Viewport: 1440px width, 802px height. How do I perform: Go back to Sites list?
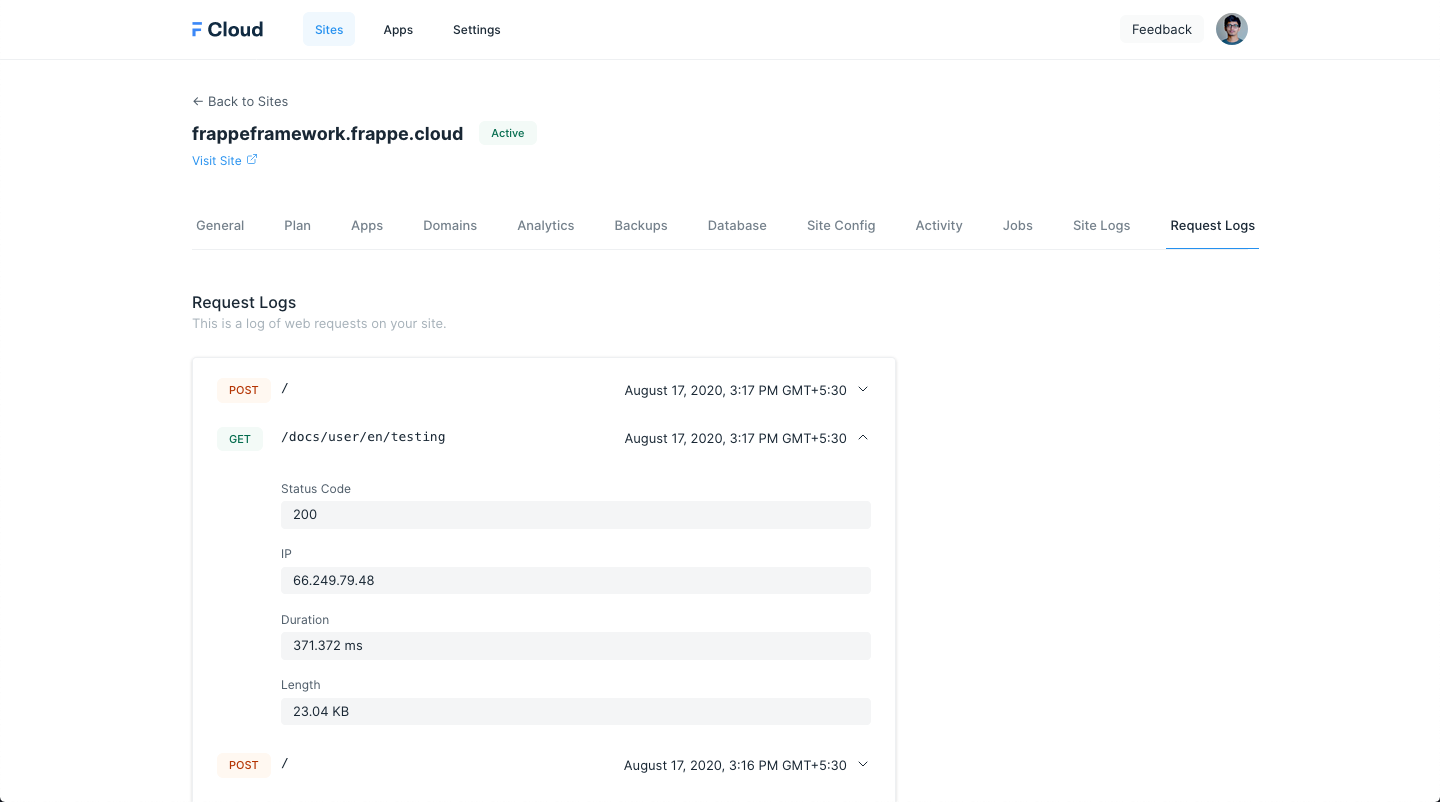click(x=240, y=101)
